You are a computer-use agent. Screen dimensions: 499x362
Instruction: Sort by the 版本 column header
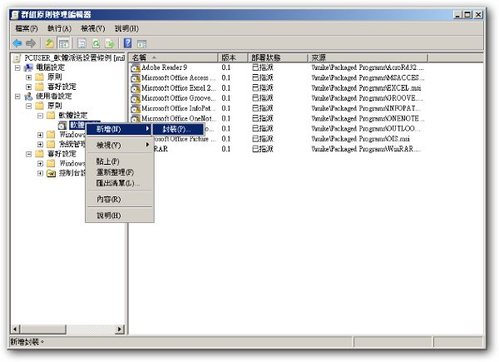pos(233,58)
